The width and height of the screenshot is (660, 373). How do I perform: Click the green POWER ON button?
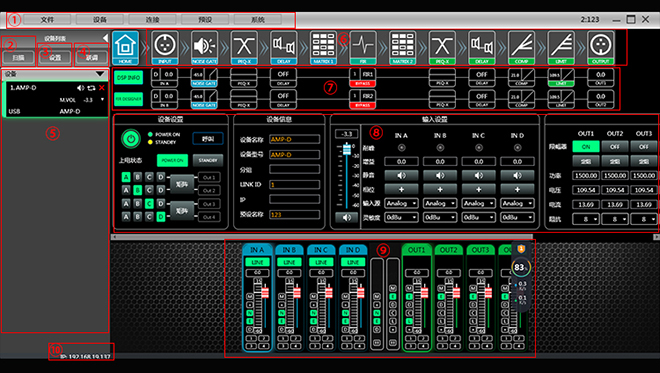(x=172, y=160)
